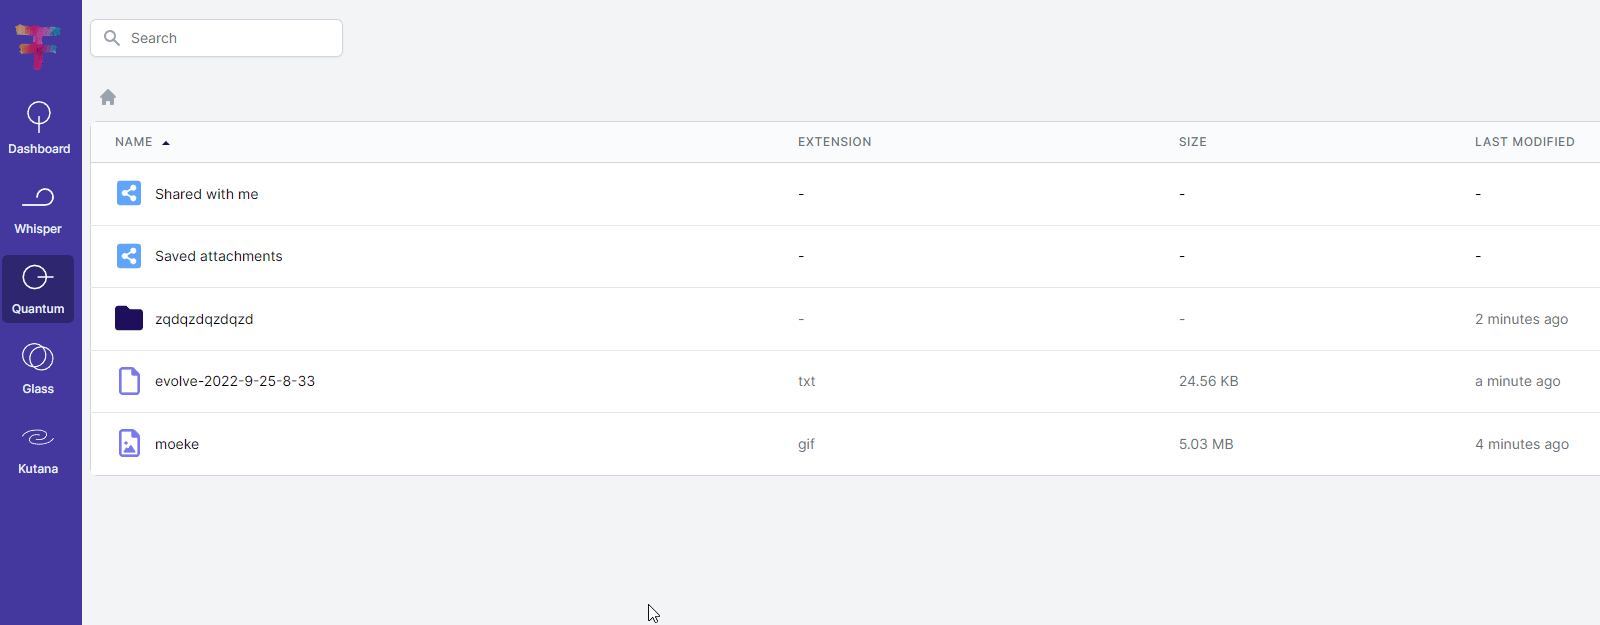Click the image icon next to moeke
Screen dimensions: 1600x625
tap(128, 443)
